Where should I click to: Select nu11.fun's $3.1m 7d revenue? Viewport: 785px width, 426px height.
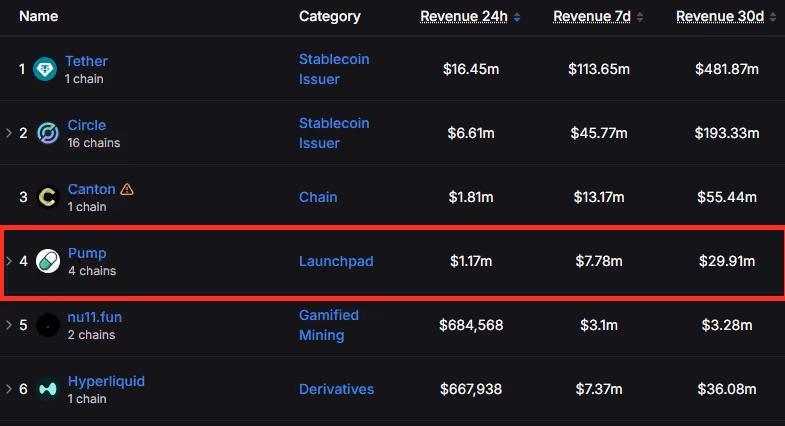coord(599,325)
